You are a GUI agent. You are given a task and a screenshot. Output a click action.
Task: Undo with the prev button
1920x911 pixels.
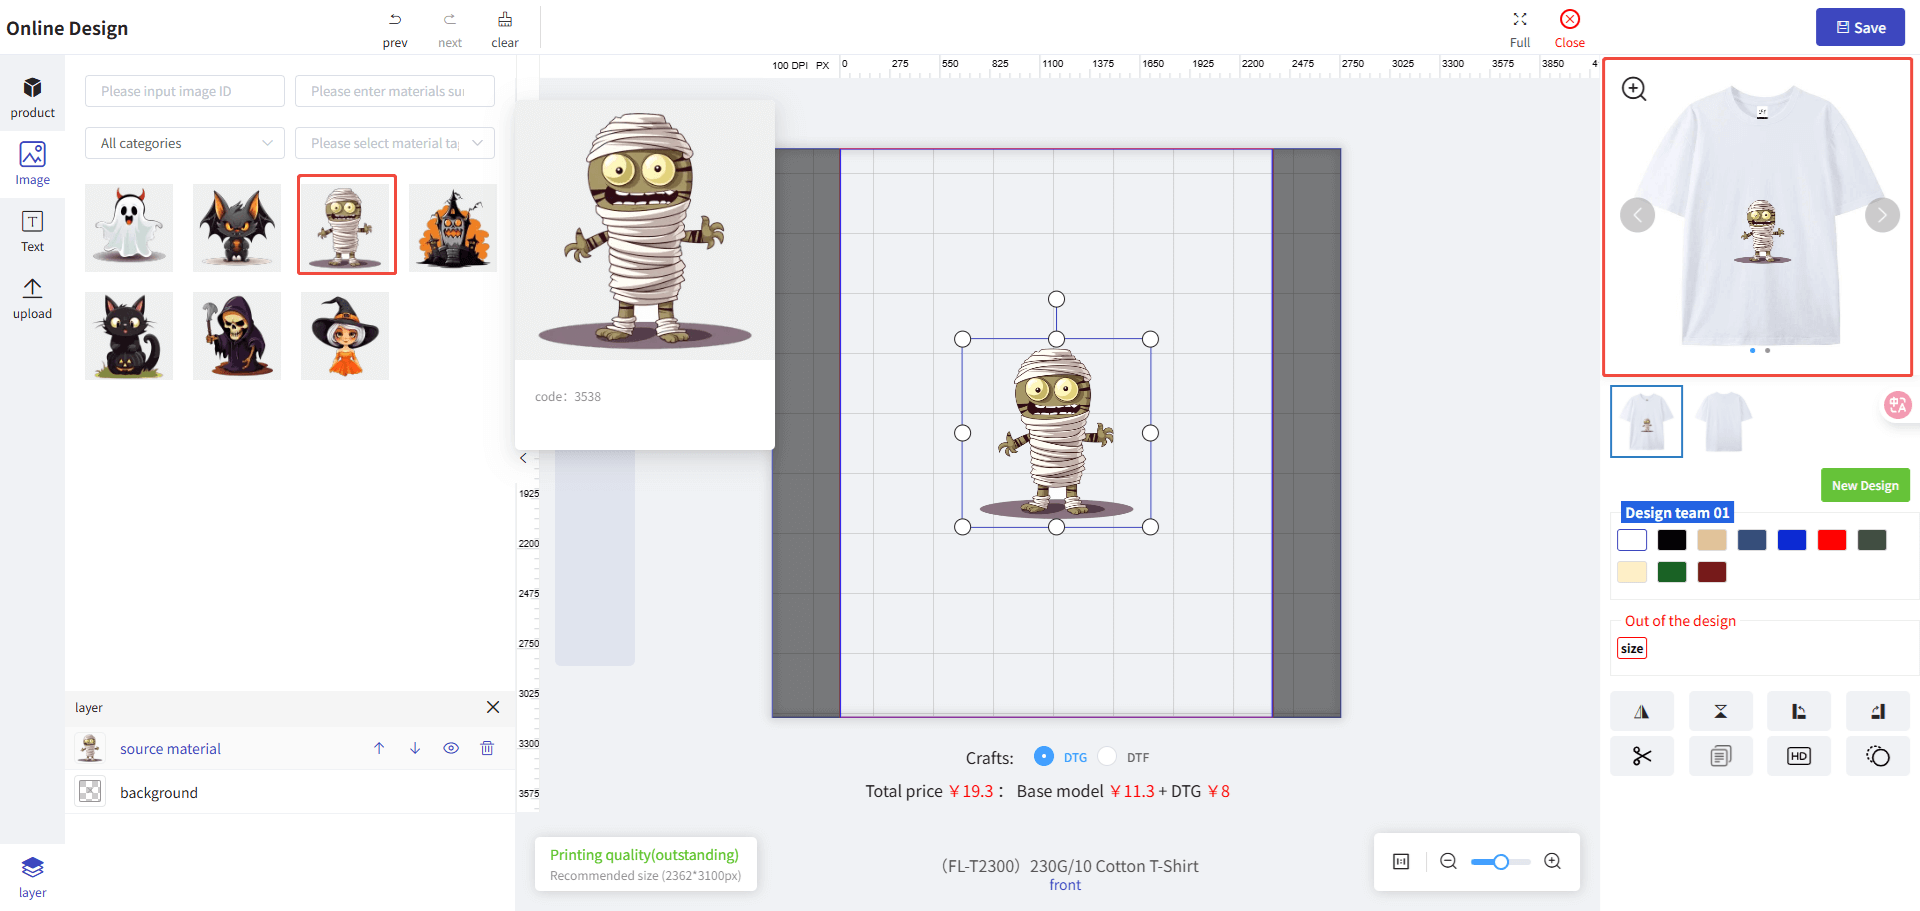coord(395,29)
